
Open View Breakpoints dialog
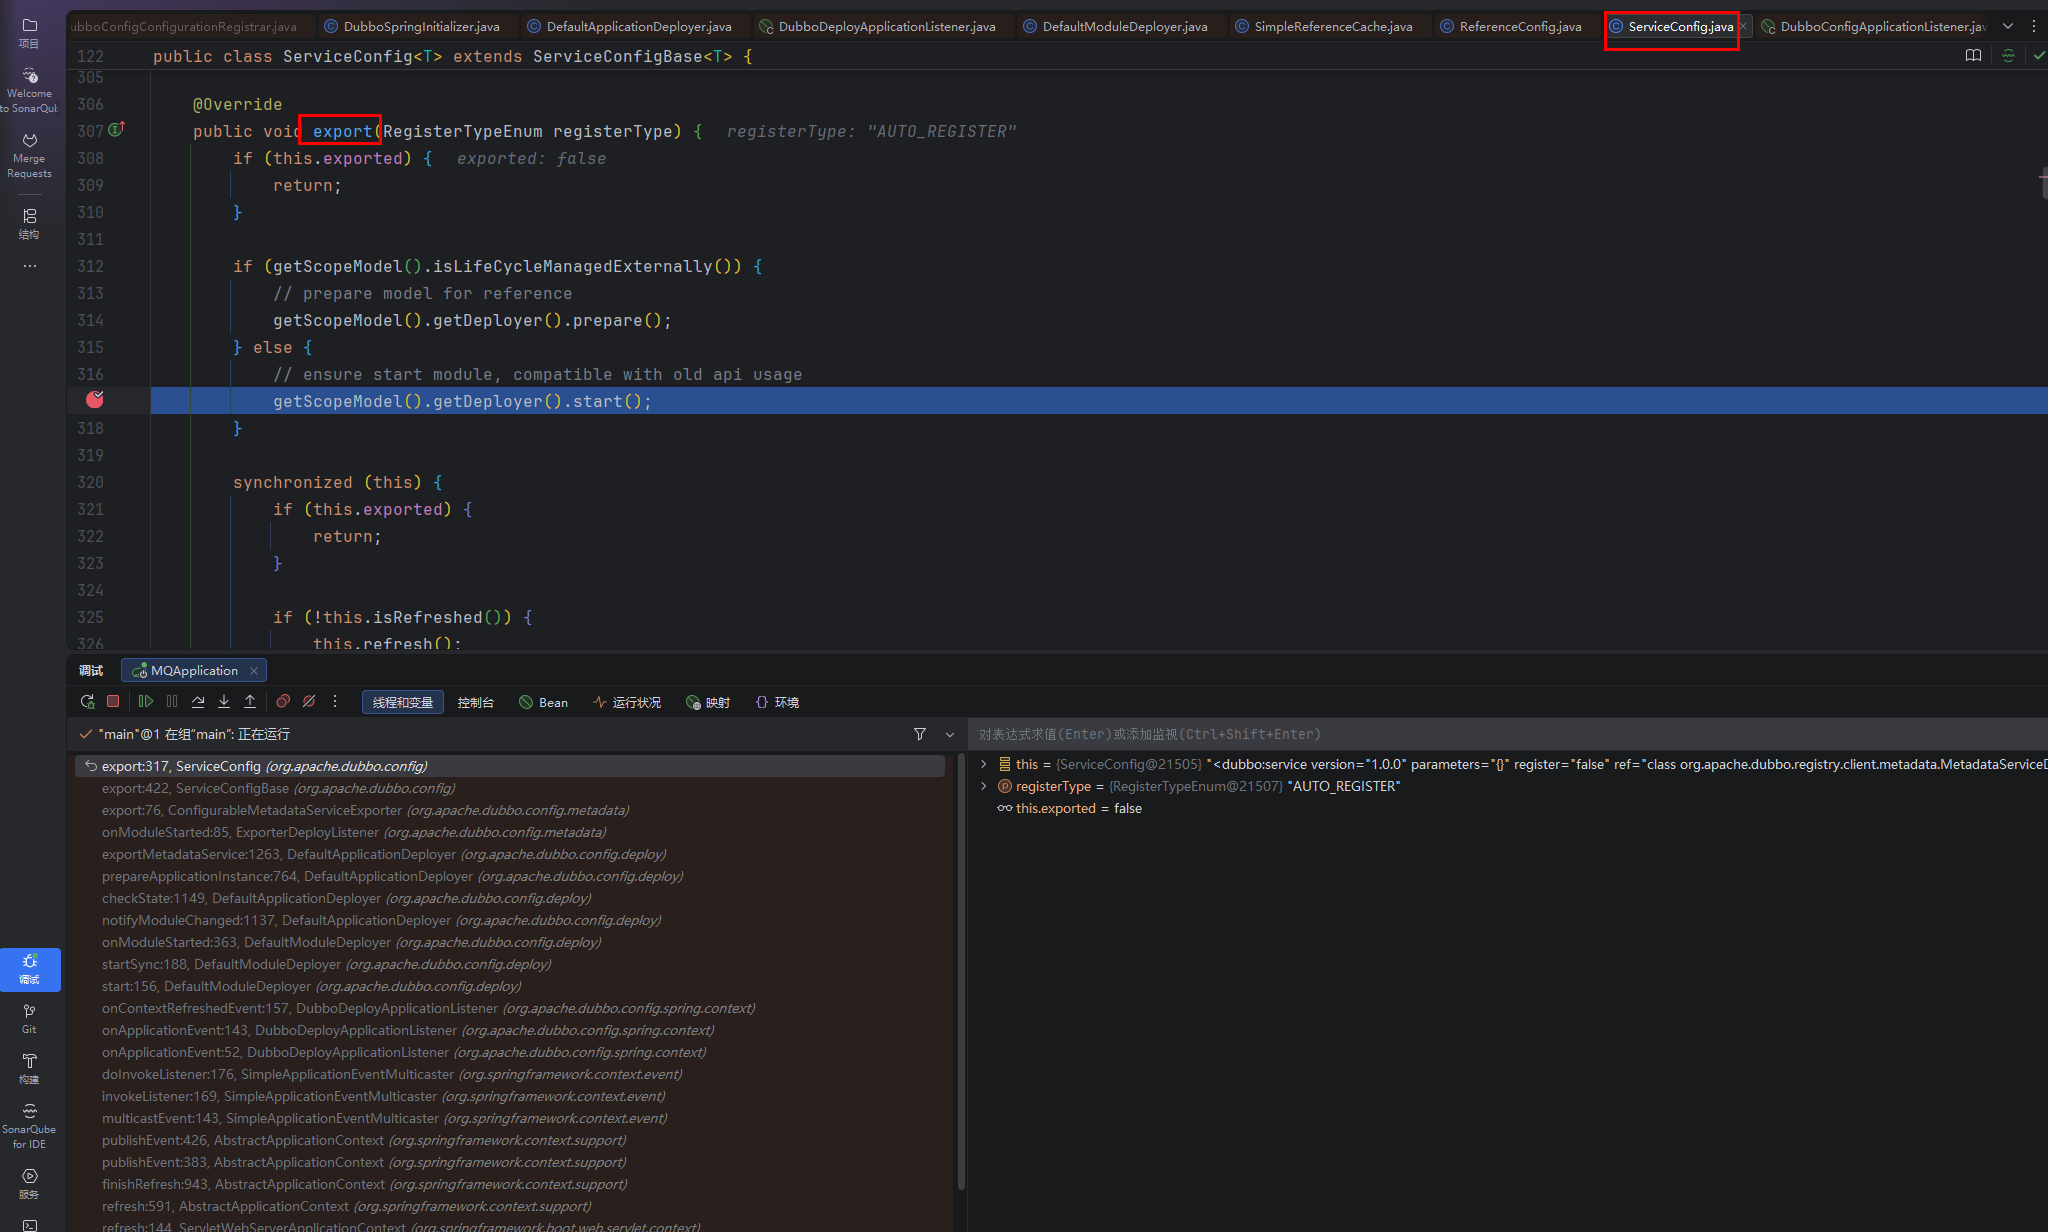coord(283,702)
